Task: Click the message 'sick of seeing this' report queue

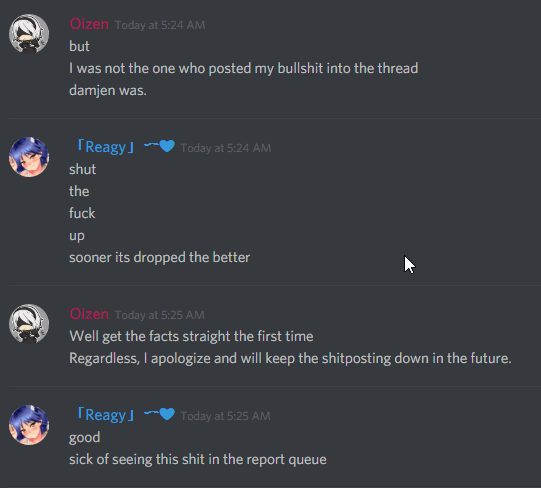Action: (x=198, y=459)
